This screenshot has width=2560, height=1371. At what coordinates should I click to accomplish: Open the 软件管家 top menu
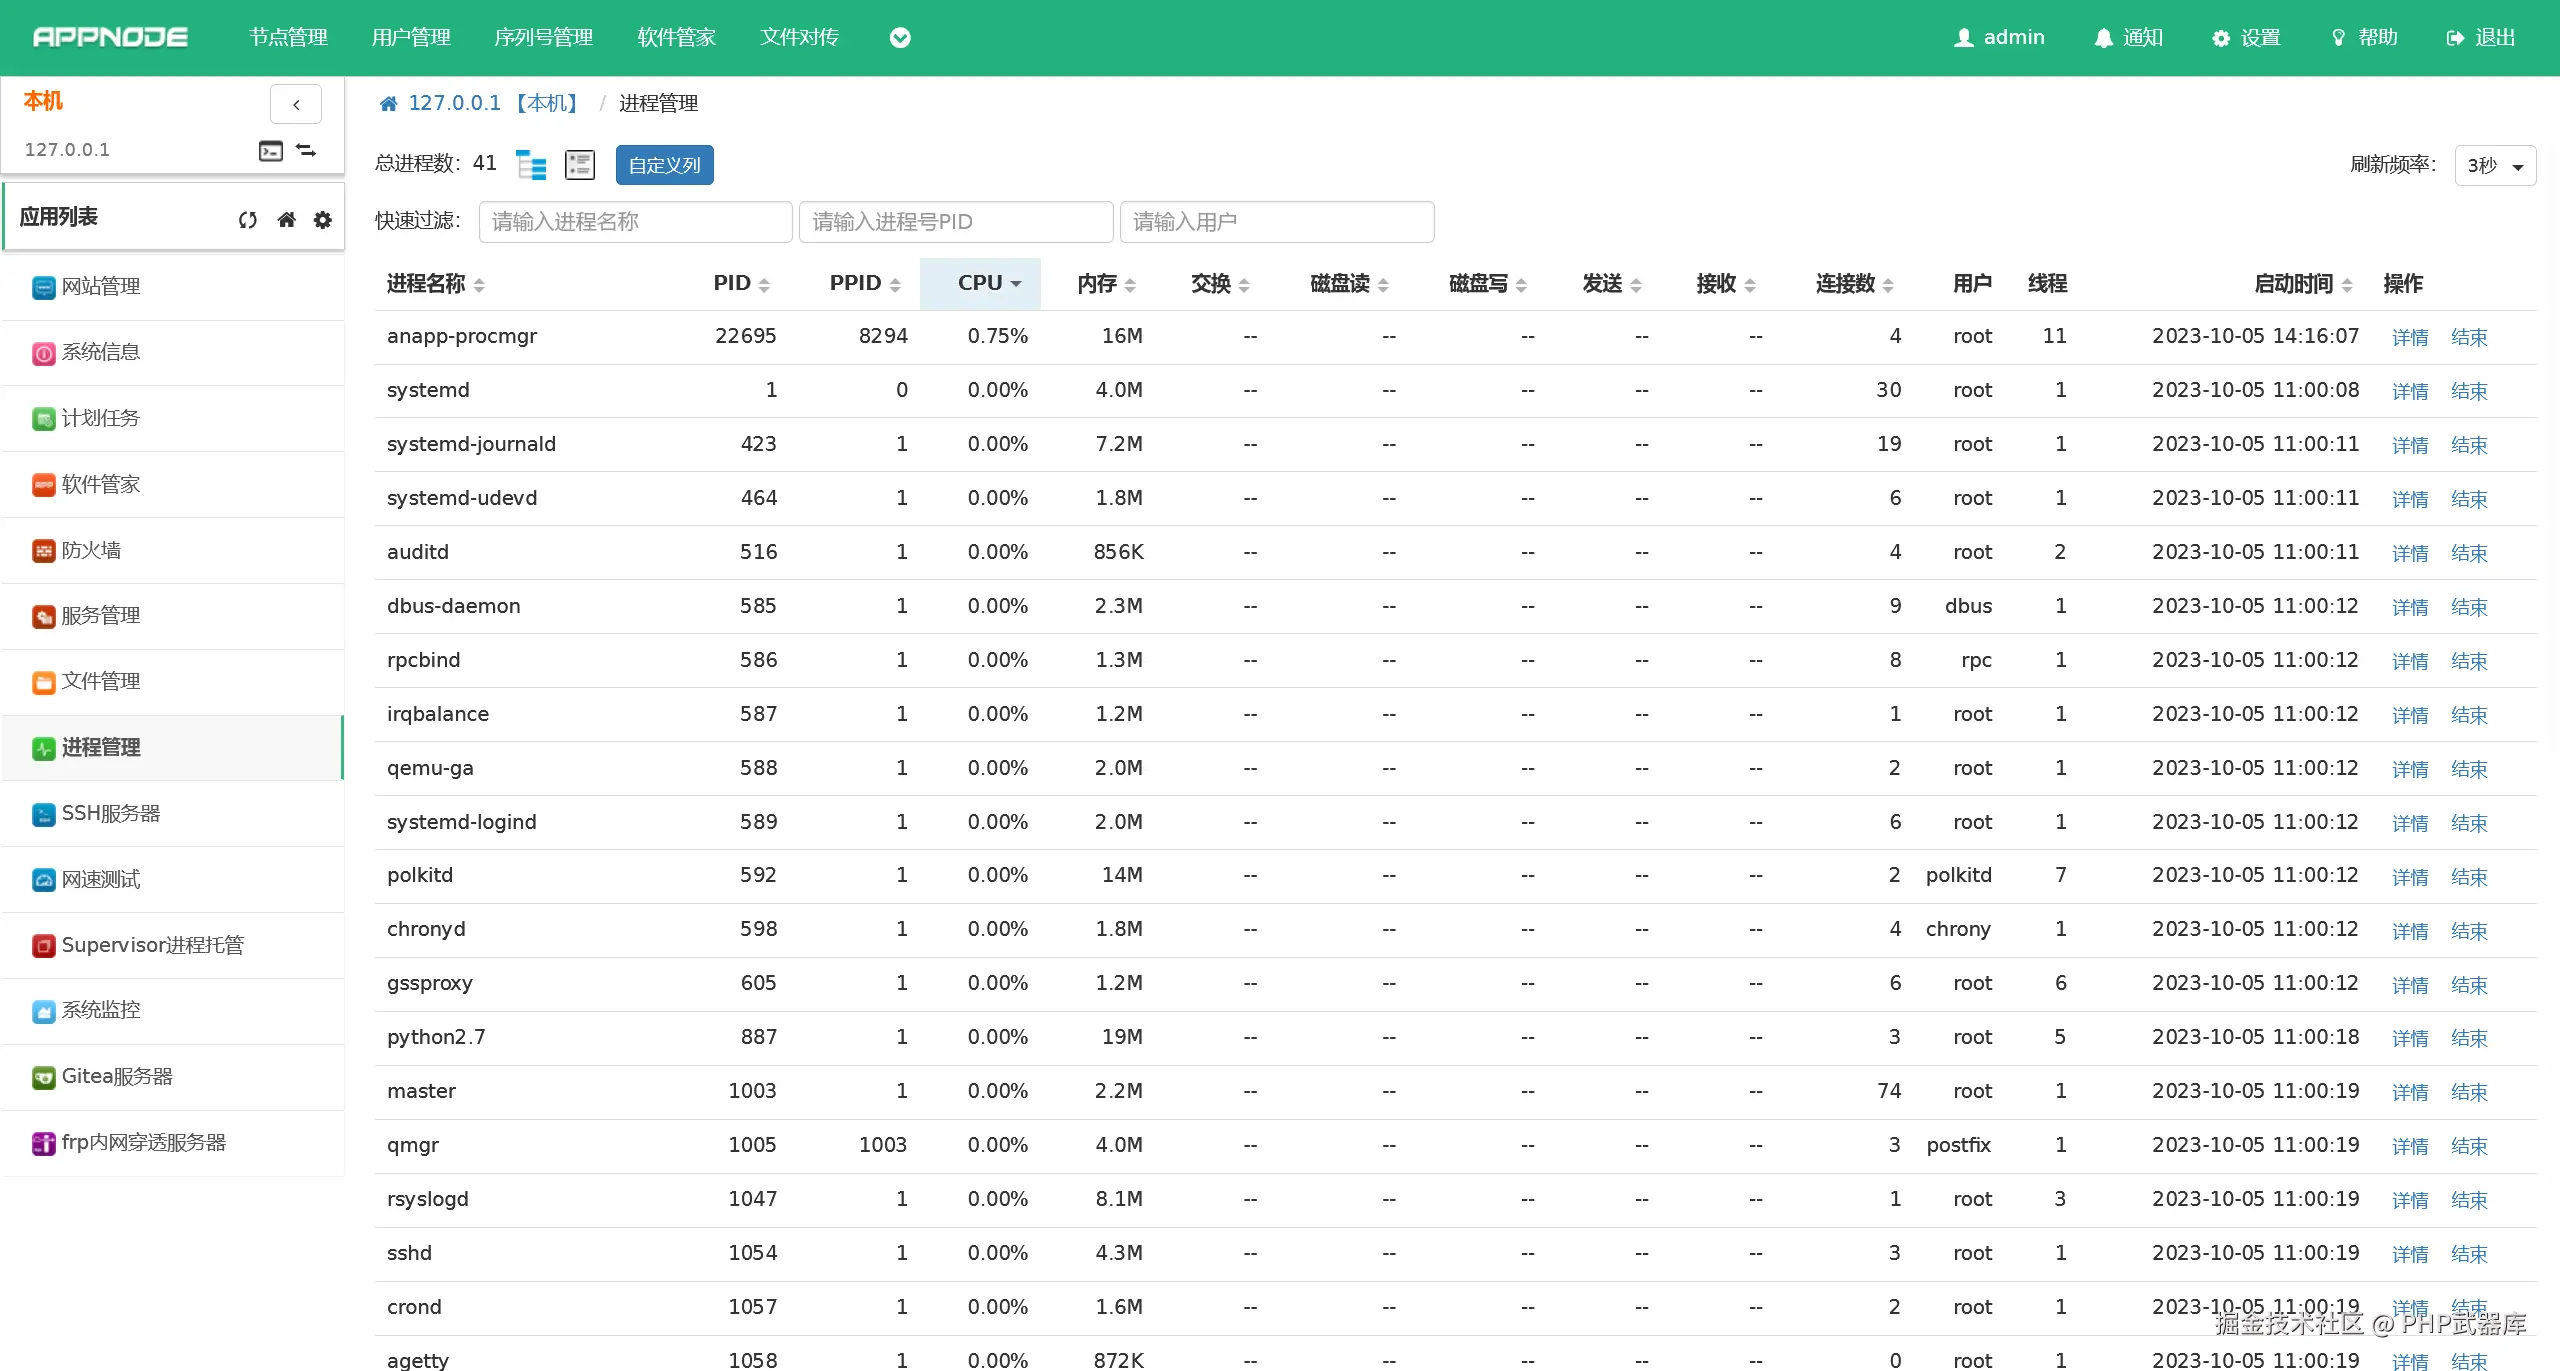(x=676, y=38)
